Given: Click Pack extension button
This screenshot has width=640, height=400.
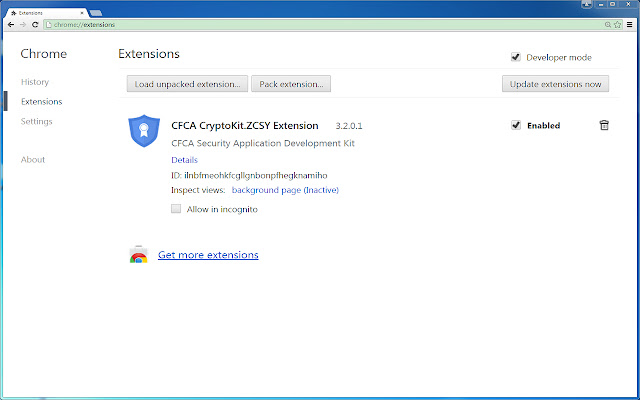Looking at the screenshot, I should click(291, 84).
